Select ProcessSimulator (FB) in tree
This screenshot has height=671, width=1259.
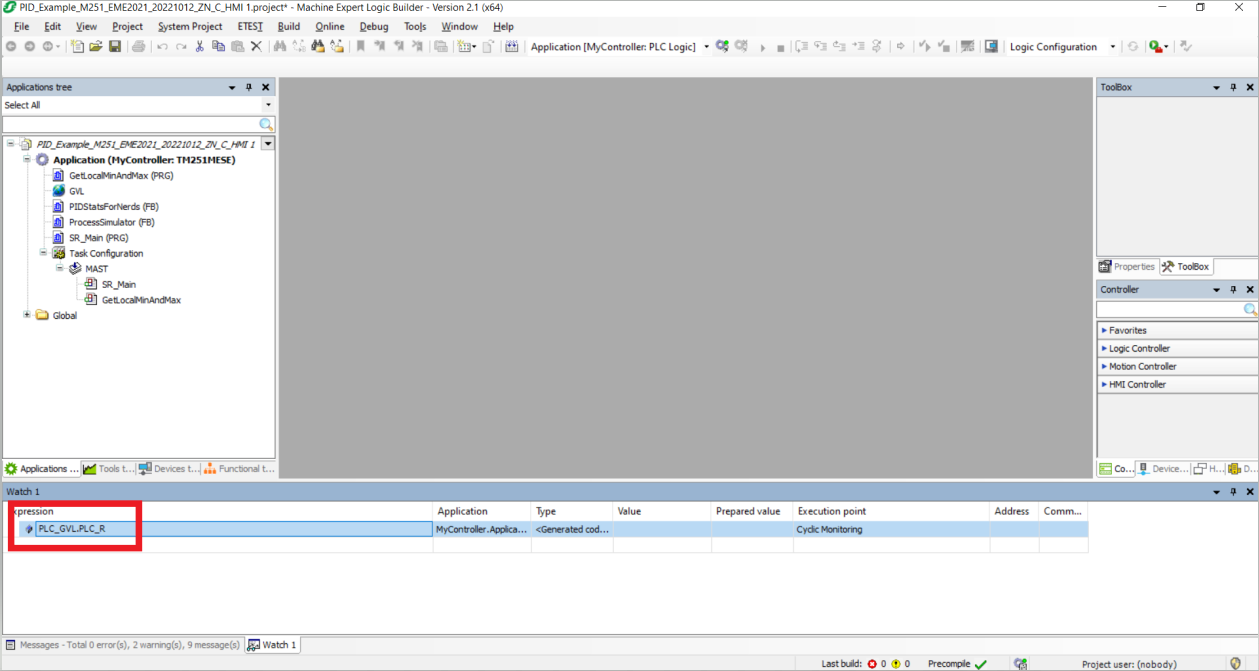click(x=111, y=222)
